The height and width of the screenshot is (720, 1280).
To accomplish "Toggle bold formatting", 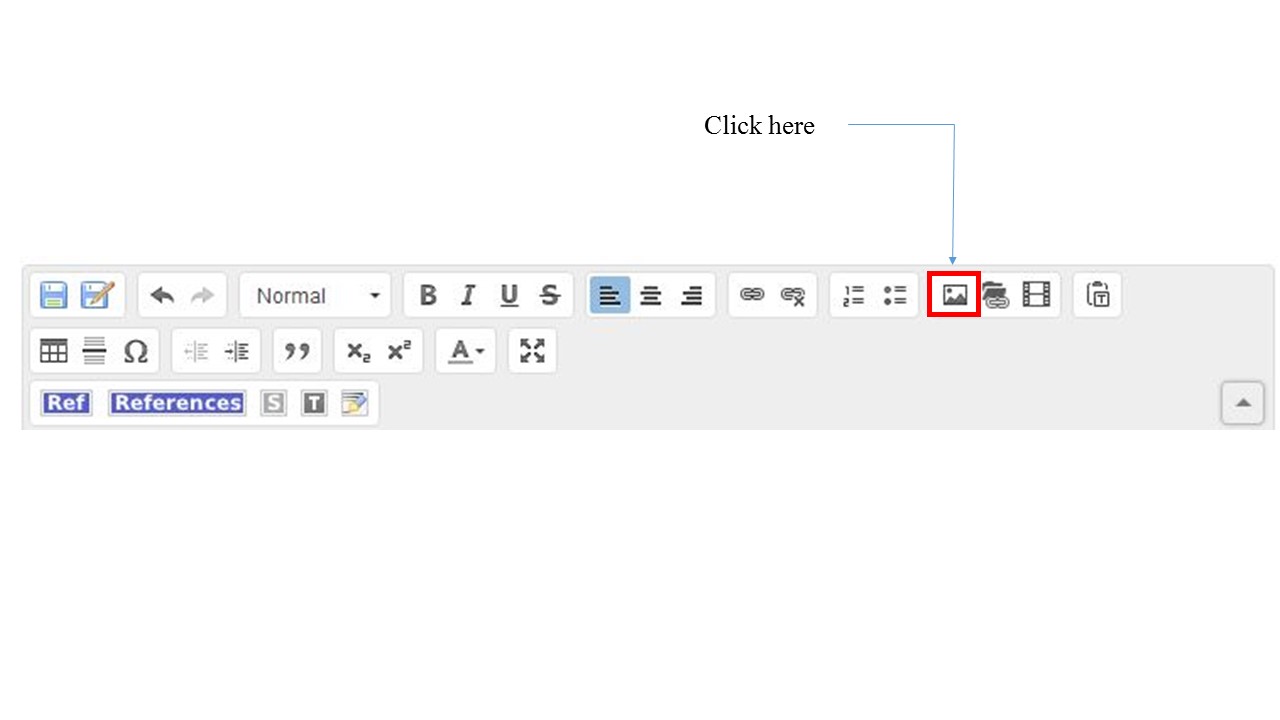I will (x=428, y=295).
